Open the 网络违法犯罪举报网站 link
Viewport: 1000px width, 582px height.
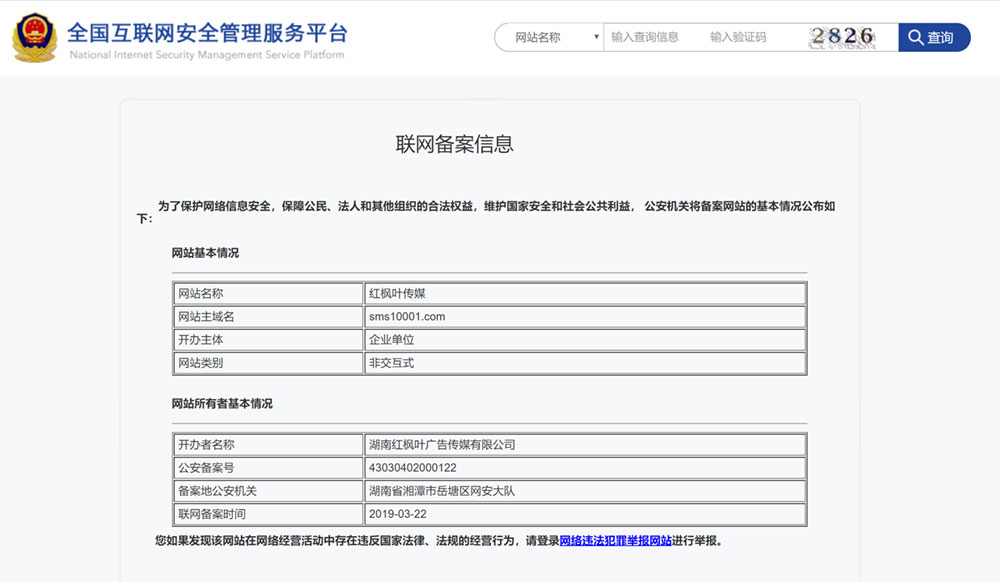click(x=615, y=541)
